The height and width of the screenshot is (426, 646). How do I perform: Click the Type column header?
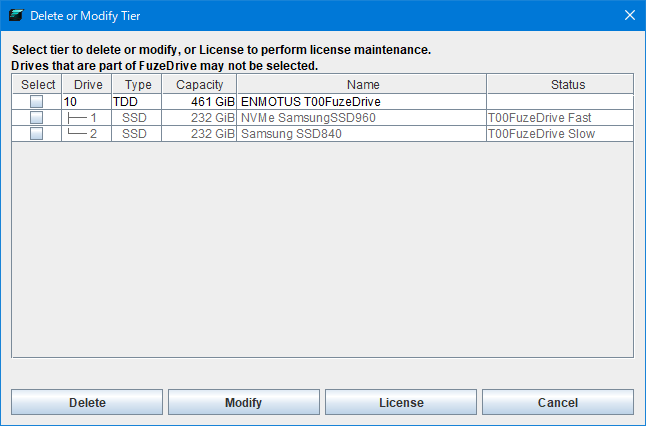click(x=137, y=84)
